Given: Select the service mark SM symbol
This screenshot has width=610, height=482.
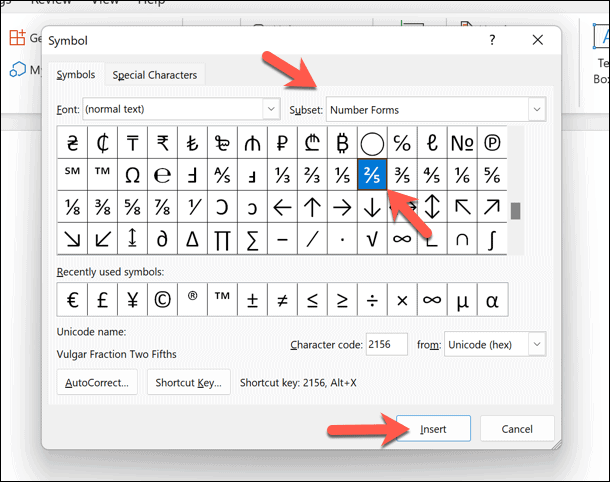Looking at the screenshot, I should [x=72, y=174].
